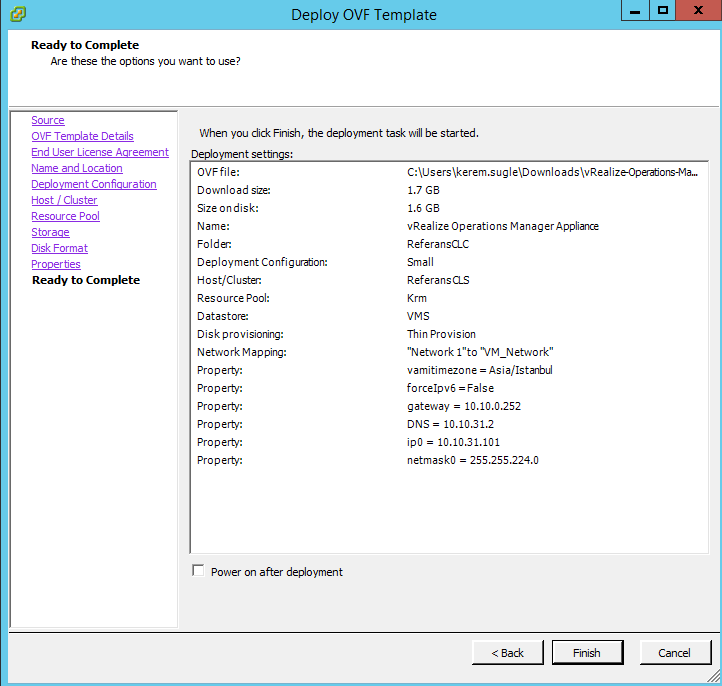The image size is (722, 686).
Task: Click Deployment Configuration value Small
Action: coord(420,262)
